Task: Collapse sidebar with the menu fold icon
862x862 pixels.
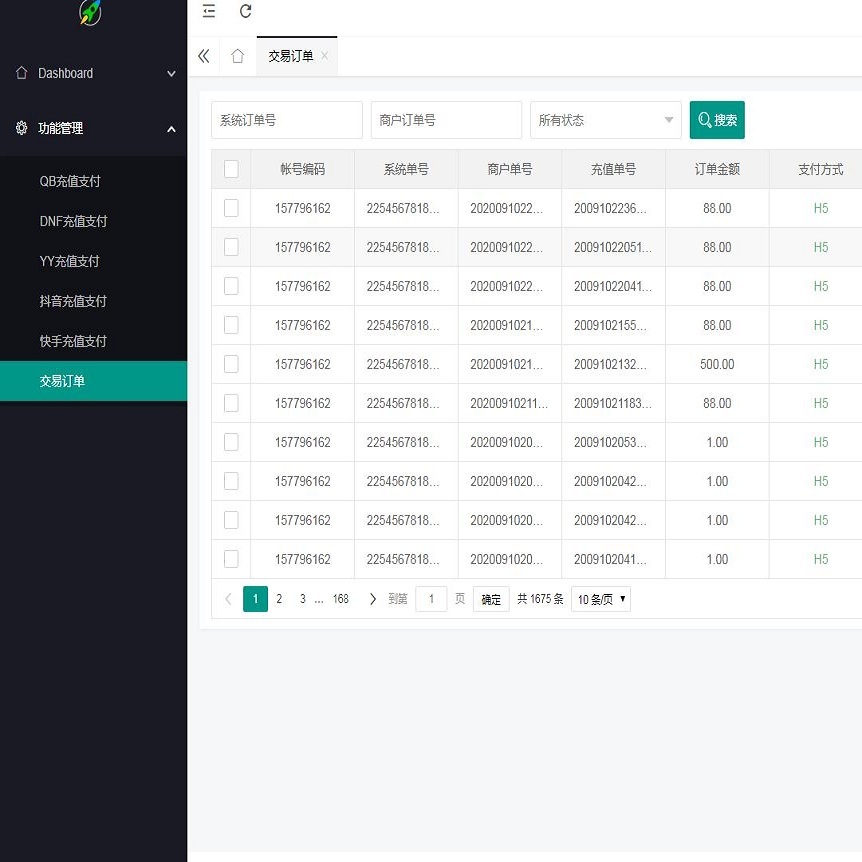Action: [209, 12]
